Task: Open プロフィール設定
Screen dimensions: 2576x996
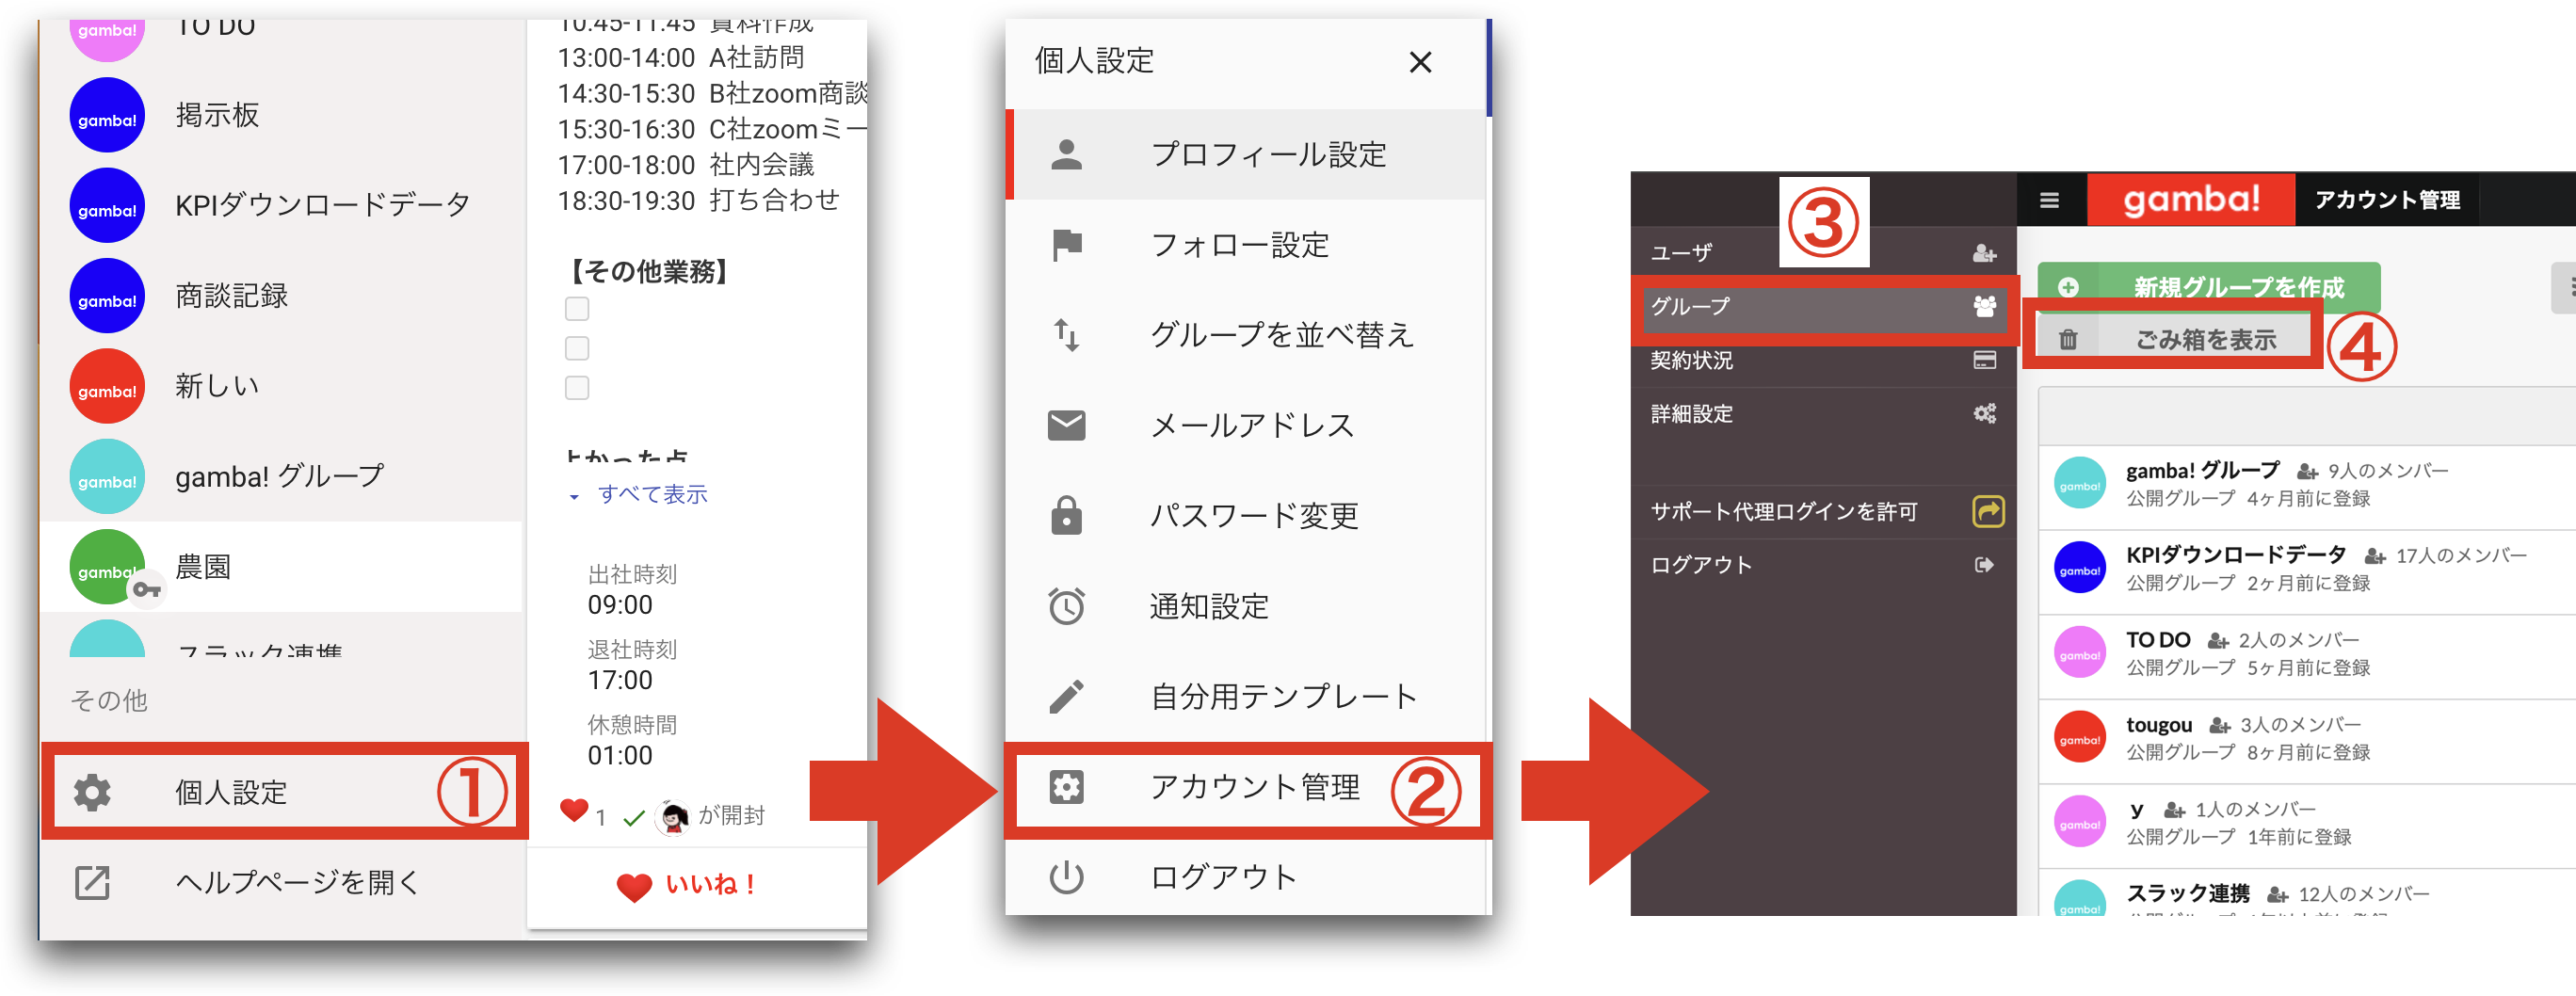Action: pyautogui.click(x=1247, y=155)
